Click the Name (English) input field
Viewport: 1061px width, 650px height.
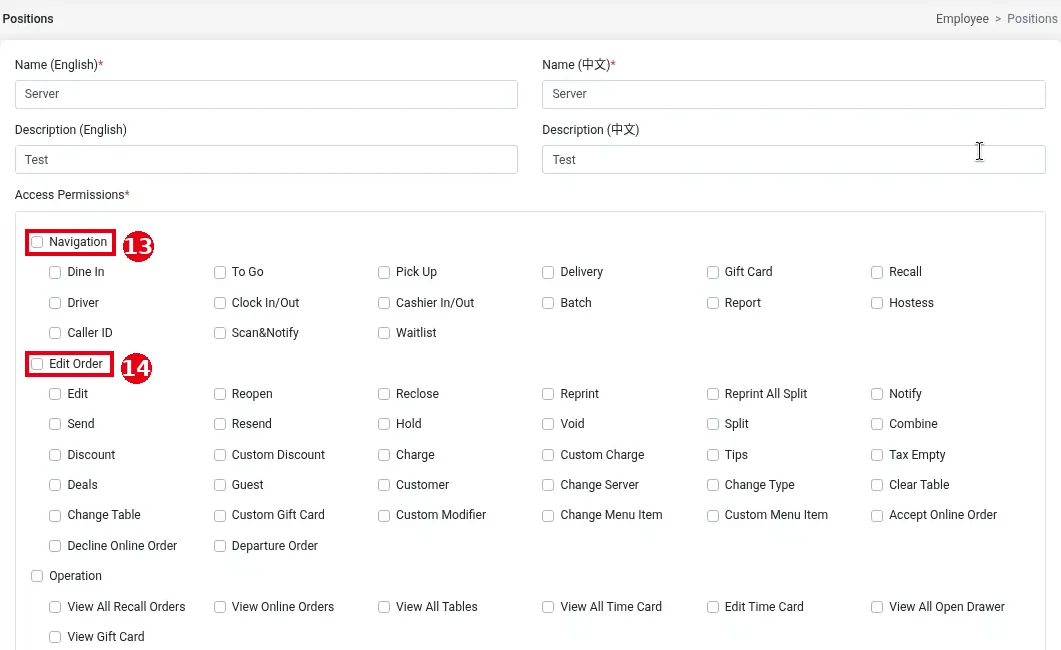(266, 94)
